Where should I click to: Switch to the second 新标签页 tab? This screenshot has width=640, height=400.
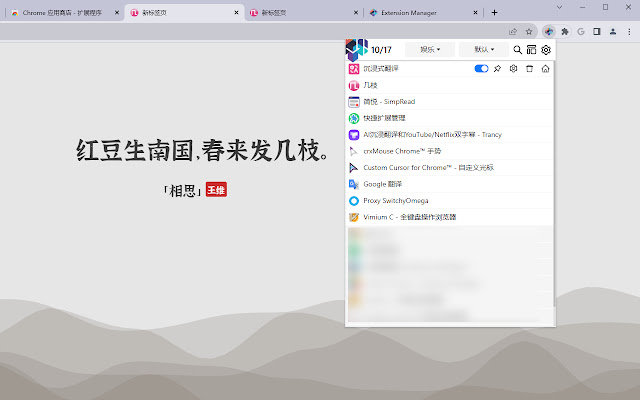click(303, 13)
